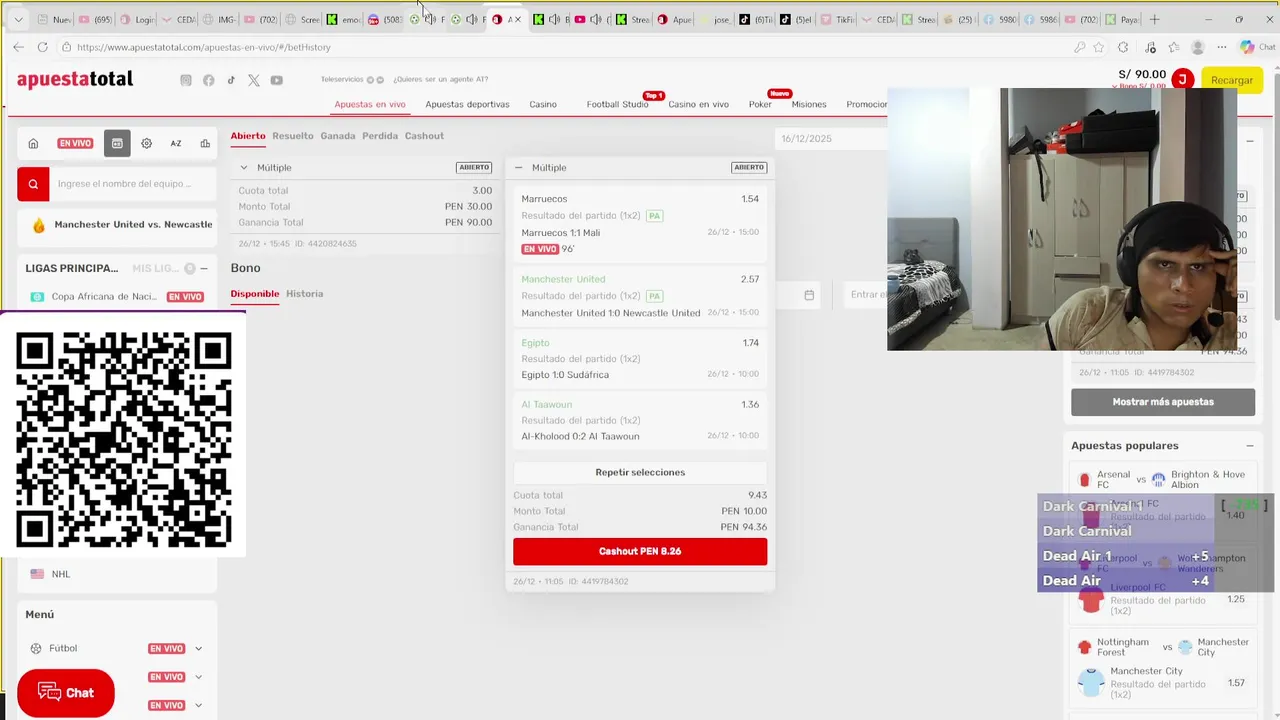Select Manchester United vs. Newcastle featured match

(x=133, y=225)
